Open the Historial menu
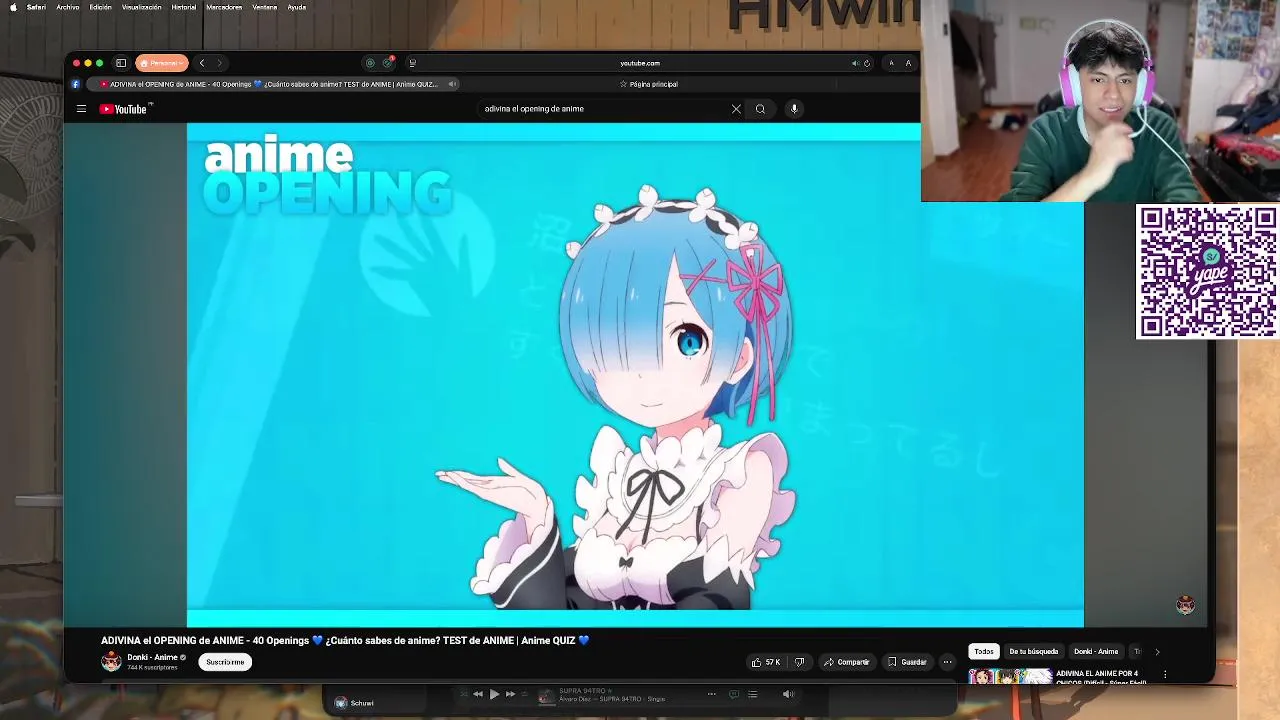 coord(184,7)
